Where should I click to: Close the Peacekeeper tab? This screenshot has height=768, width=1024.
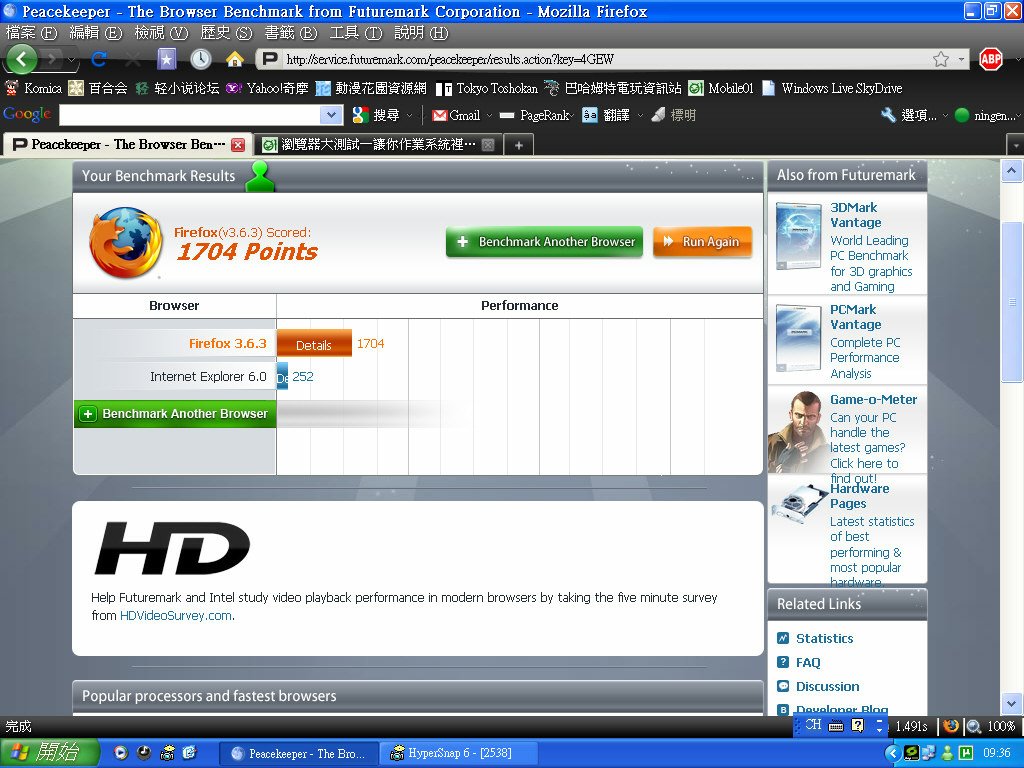click(238, 145)
